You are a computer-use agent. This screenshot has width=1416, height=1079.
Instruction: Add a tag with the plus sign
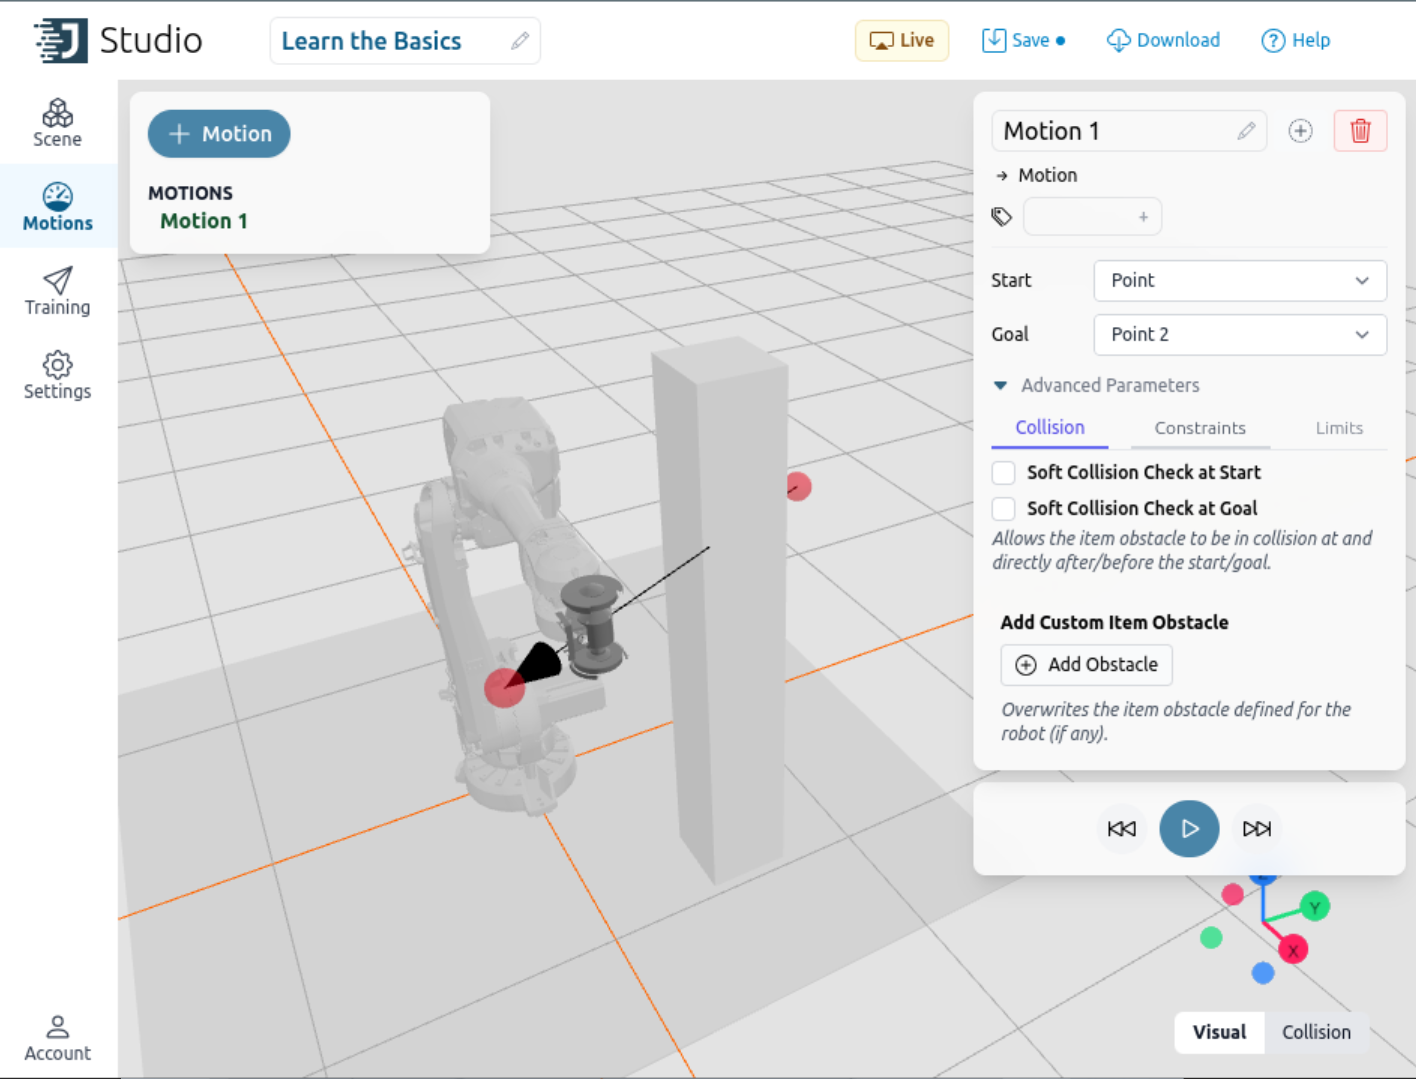pyautogui.click(x=1143, y=217)
